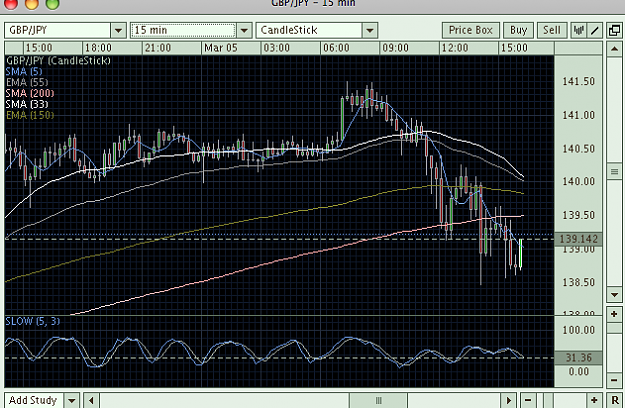Click the CandleStick chart style field
This screenshot has width=625, height=408.
tap(309, 30)
